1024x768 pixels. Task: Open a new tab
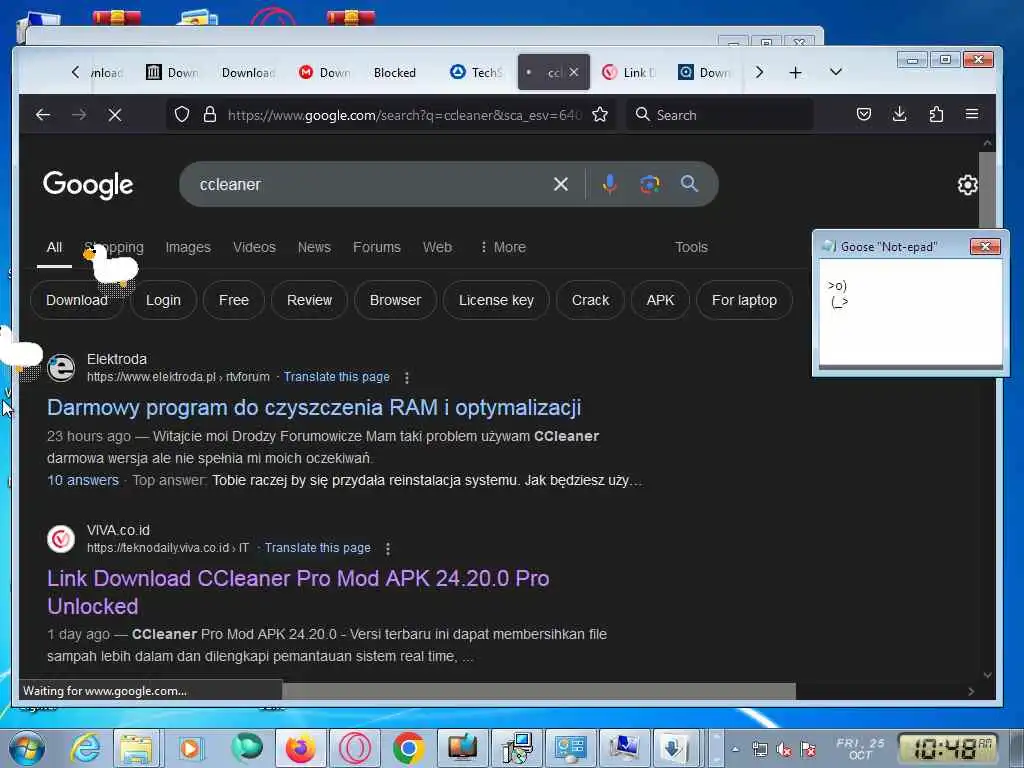pos(795,72)
